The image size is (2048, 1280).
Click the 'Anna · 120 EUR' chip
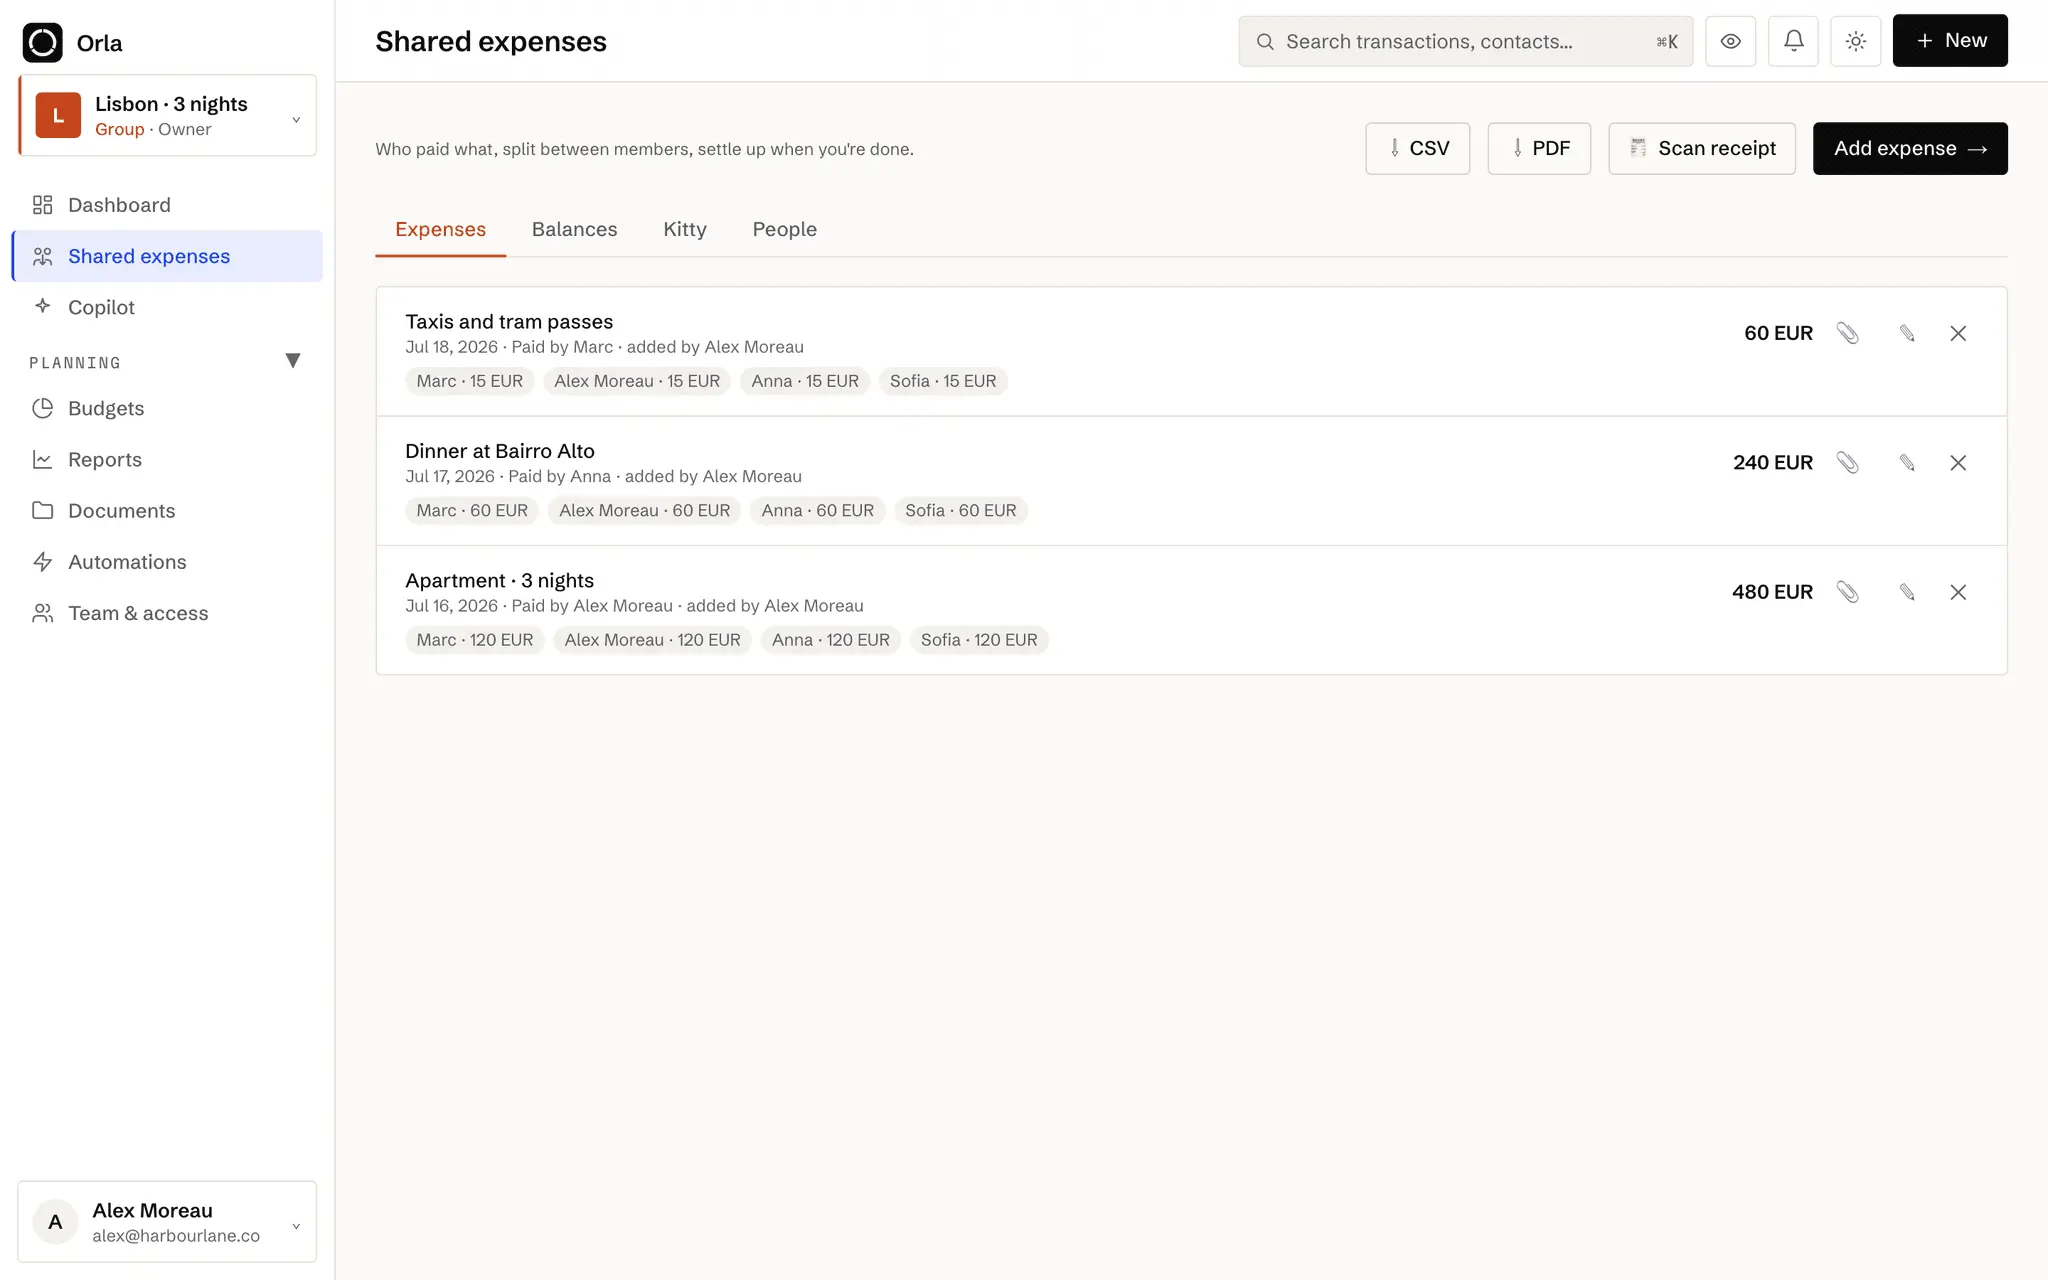point(831,640)
